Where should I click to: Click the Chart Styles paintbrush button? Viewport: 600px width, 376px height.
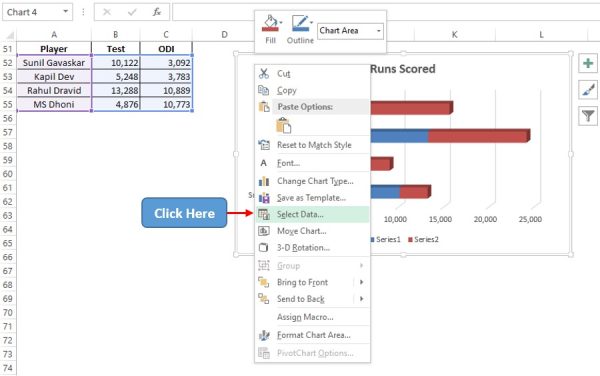[588, 90]
